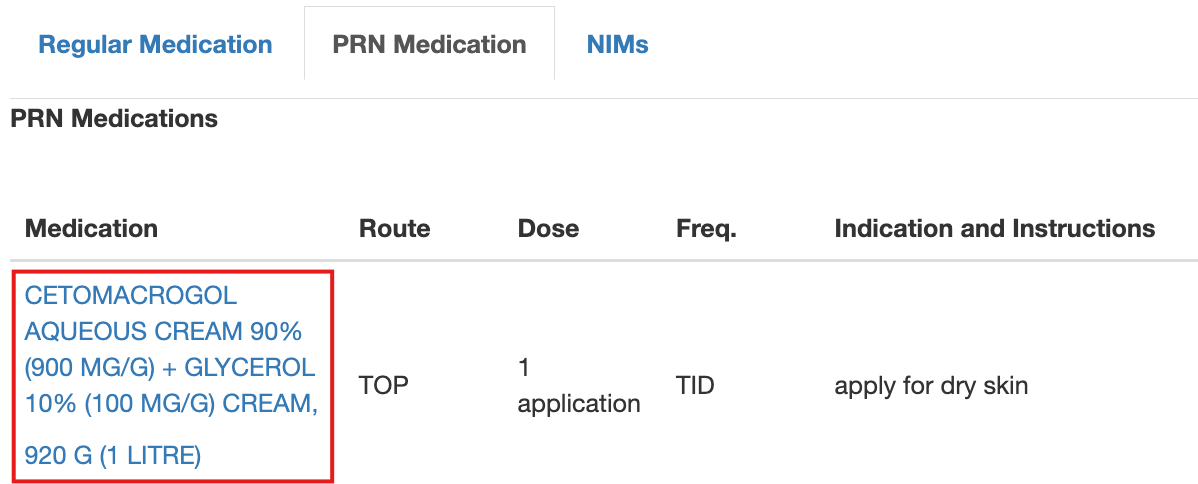This screenshot has height=484, width=1198.
Task: Click the word GLYCEROL in medication link
Action: [x=250, y=367]
